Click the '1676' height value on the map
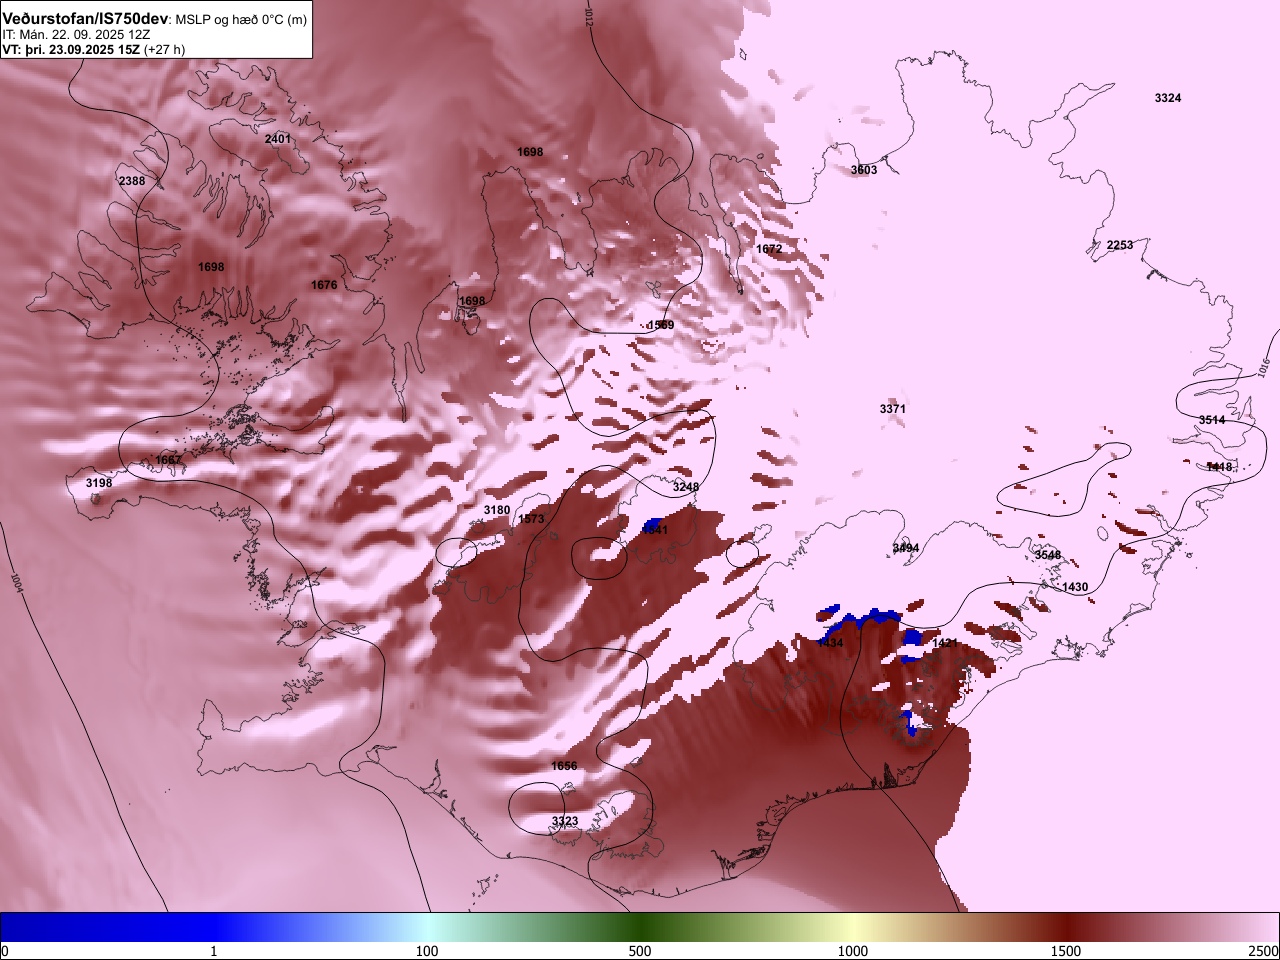The height and width of the screenshot is (960, 1280). tap(324, 285)
